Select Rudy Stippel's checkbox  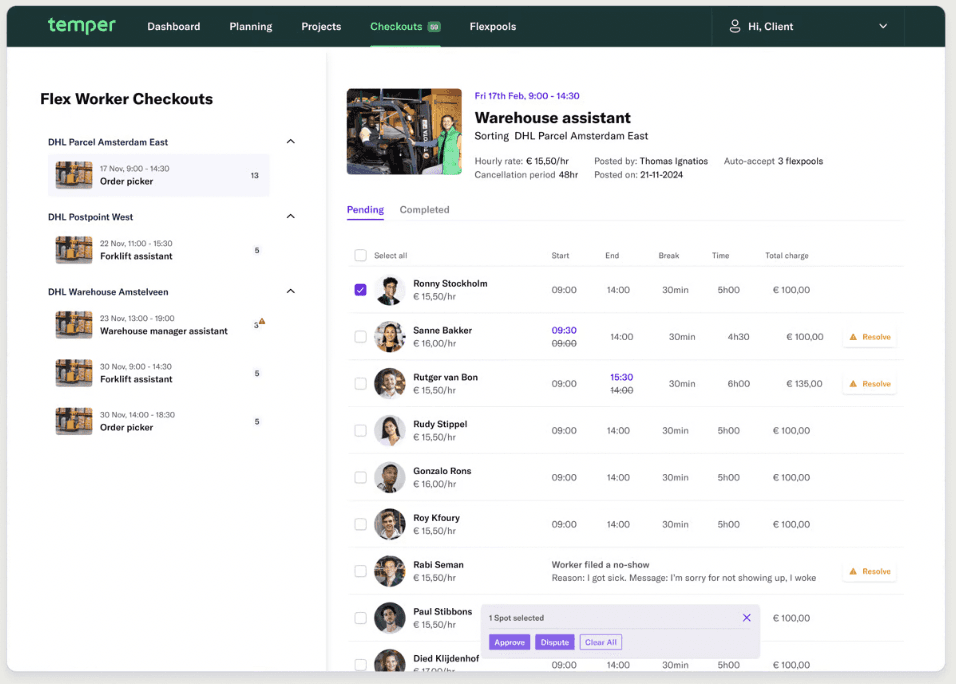click(360, 430)
